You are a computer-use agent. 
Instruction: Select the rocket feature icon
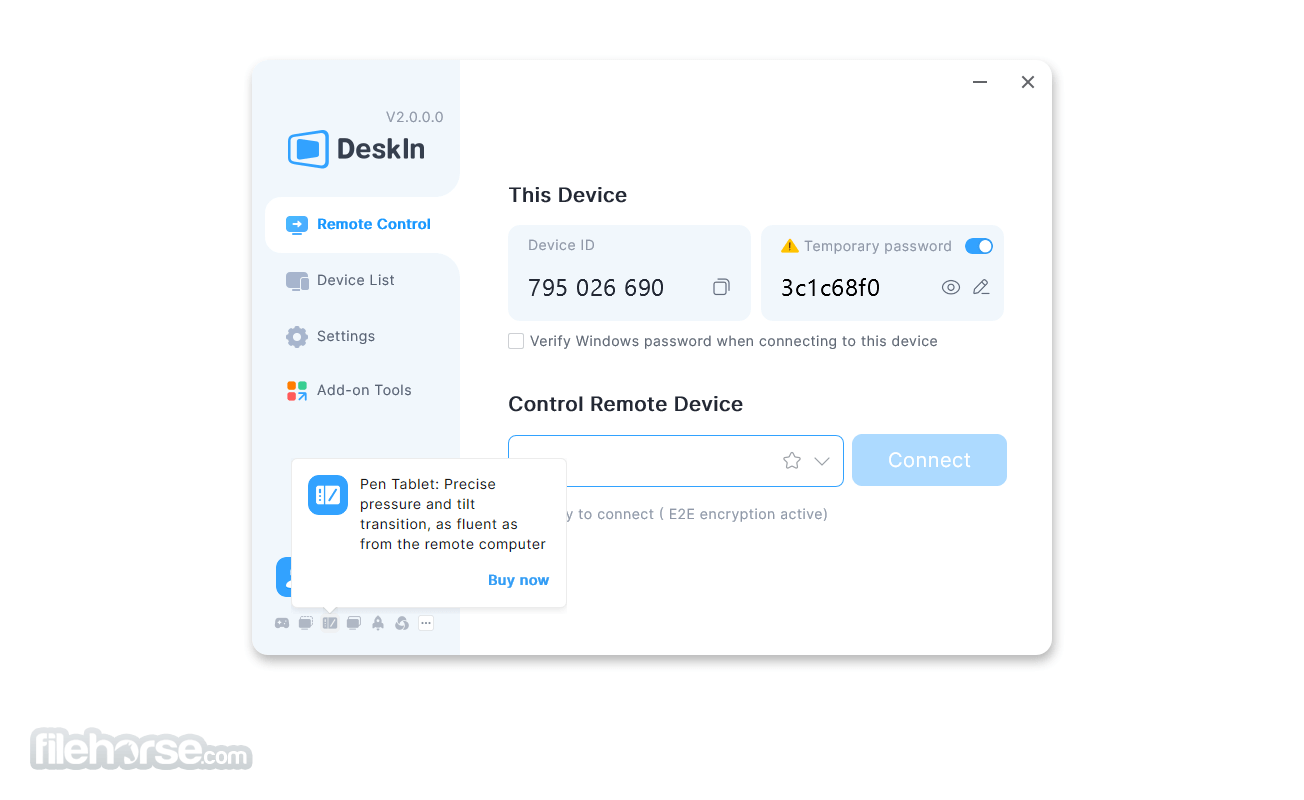tap(378, 623)
